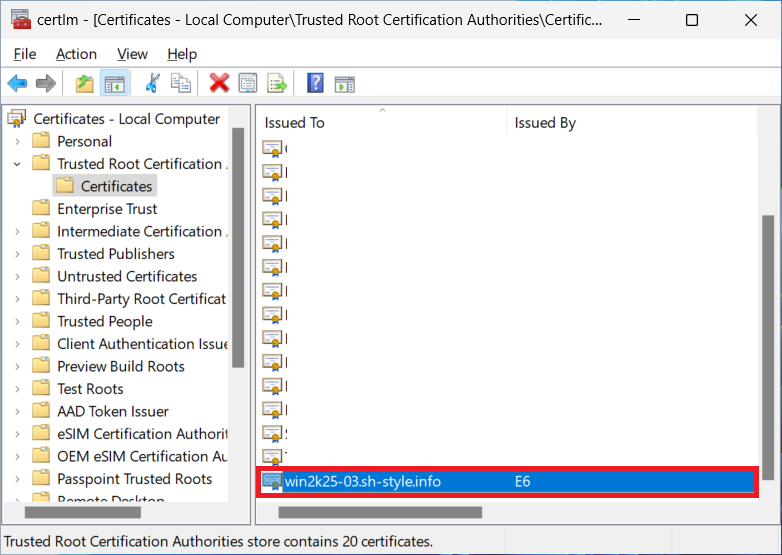Screen dimensions: 782x555
Task: Click certificate list vertical scrollbar thumb
Action: tap(769, 348)
